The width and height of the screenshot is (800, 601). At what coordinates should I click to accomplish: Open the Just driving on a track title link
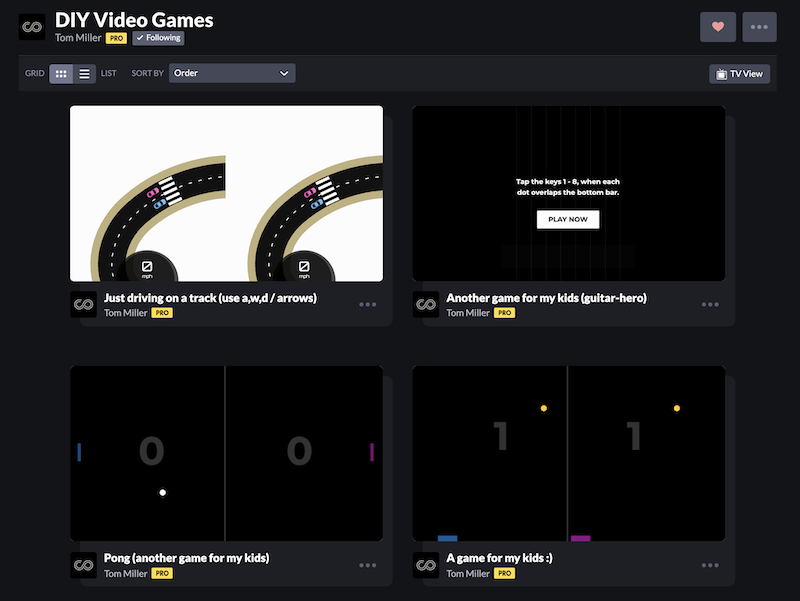210,298
